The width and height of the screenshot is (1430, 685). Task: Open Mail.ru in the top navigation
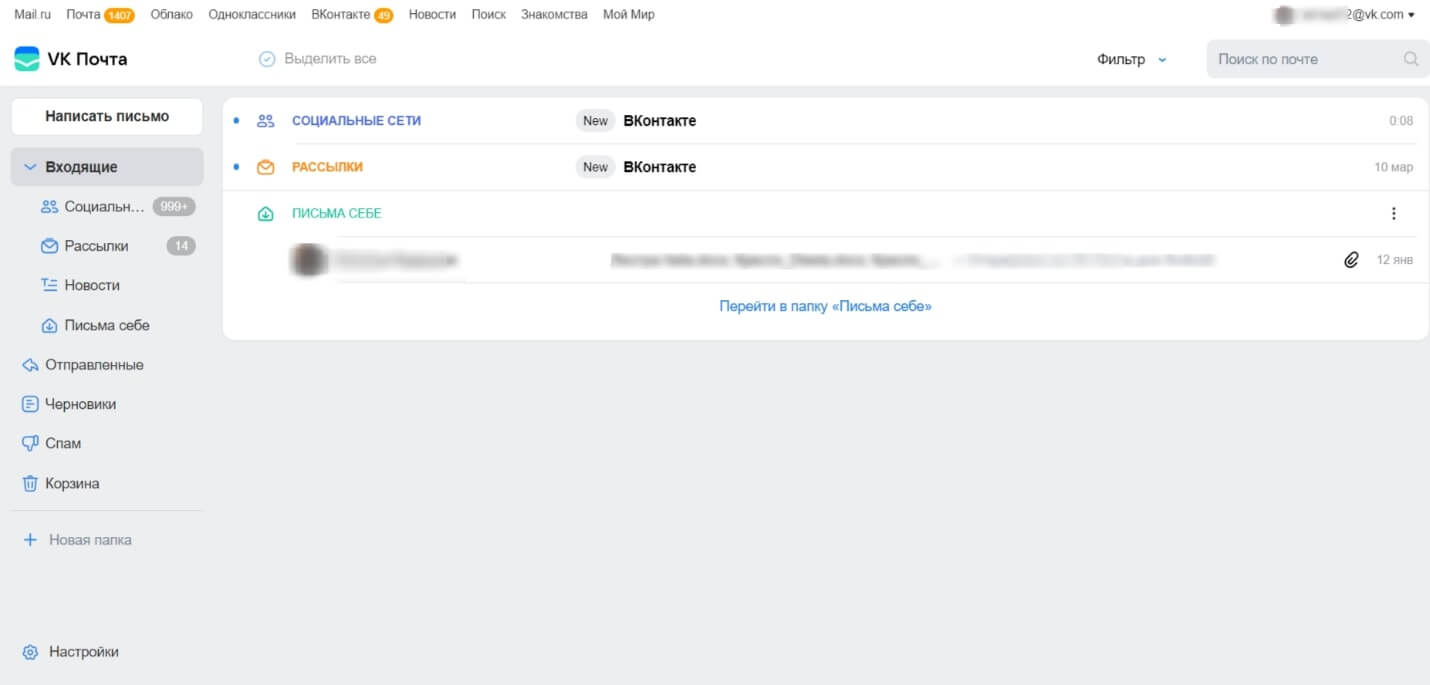point(32,15)
